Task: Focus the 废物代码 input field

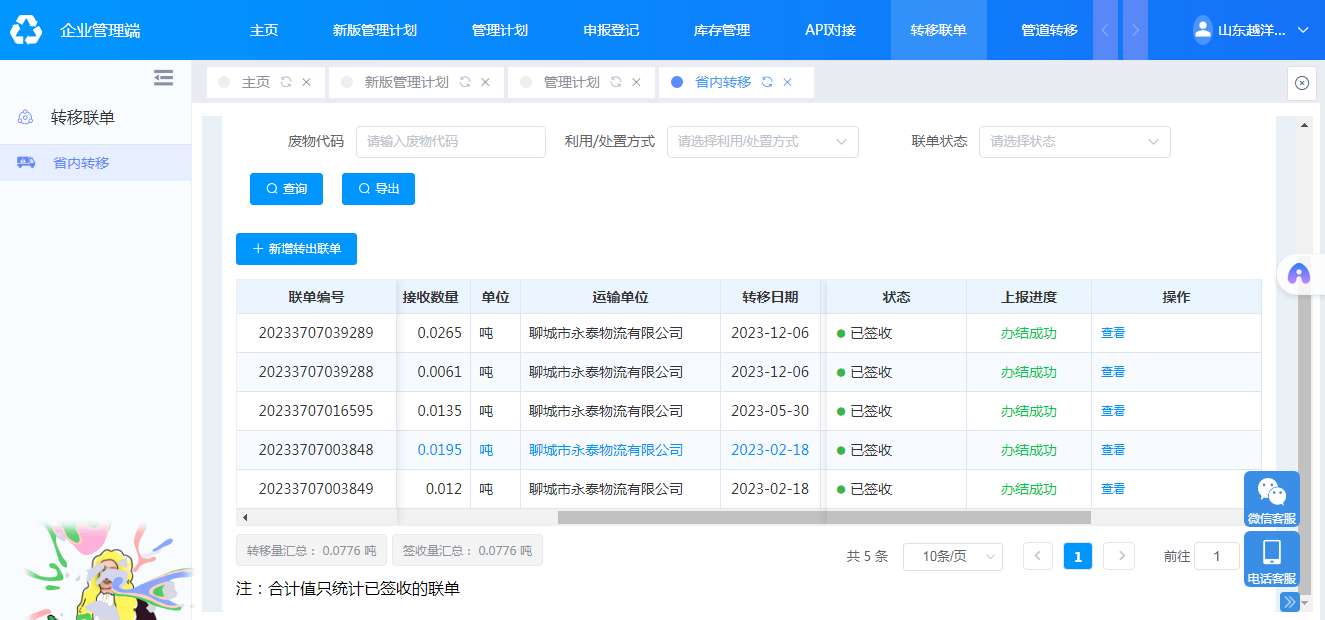Action: click(450, 142)
